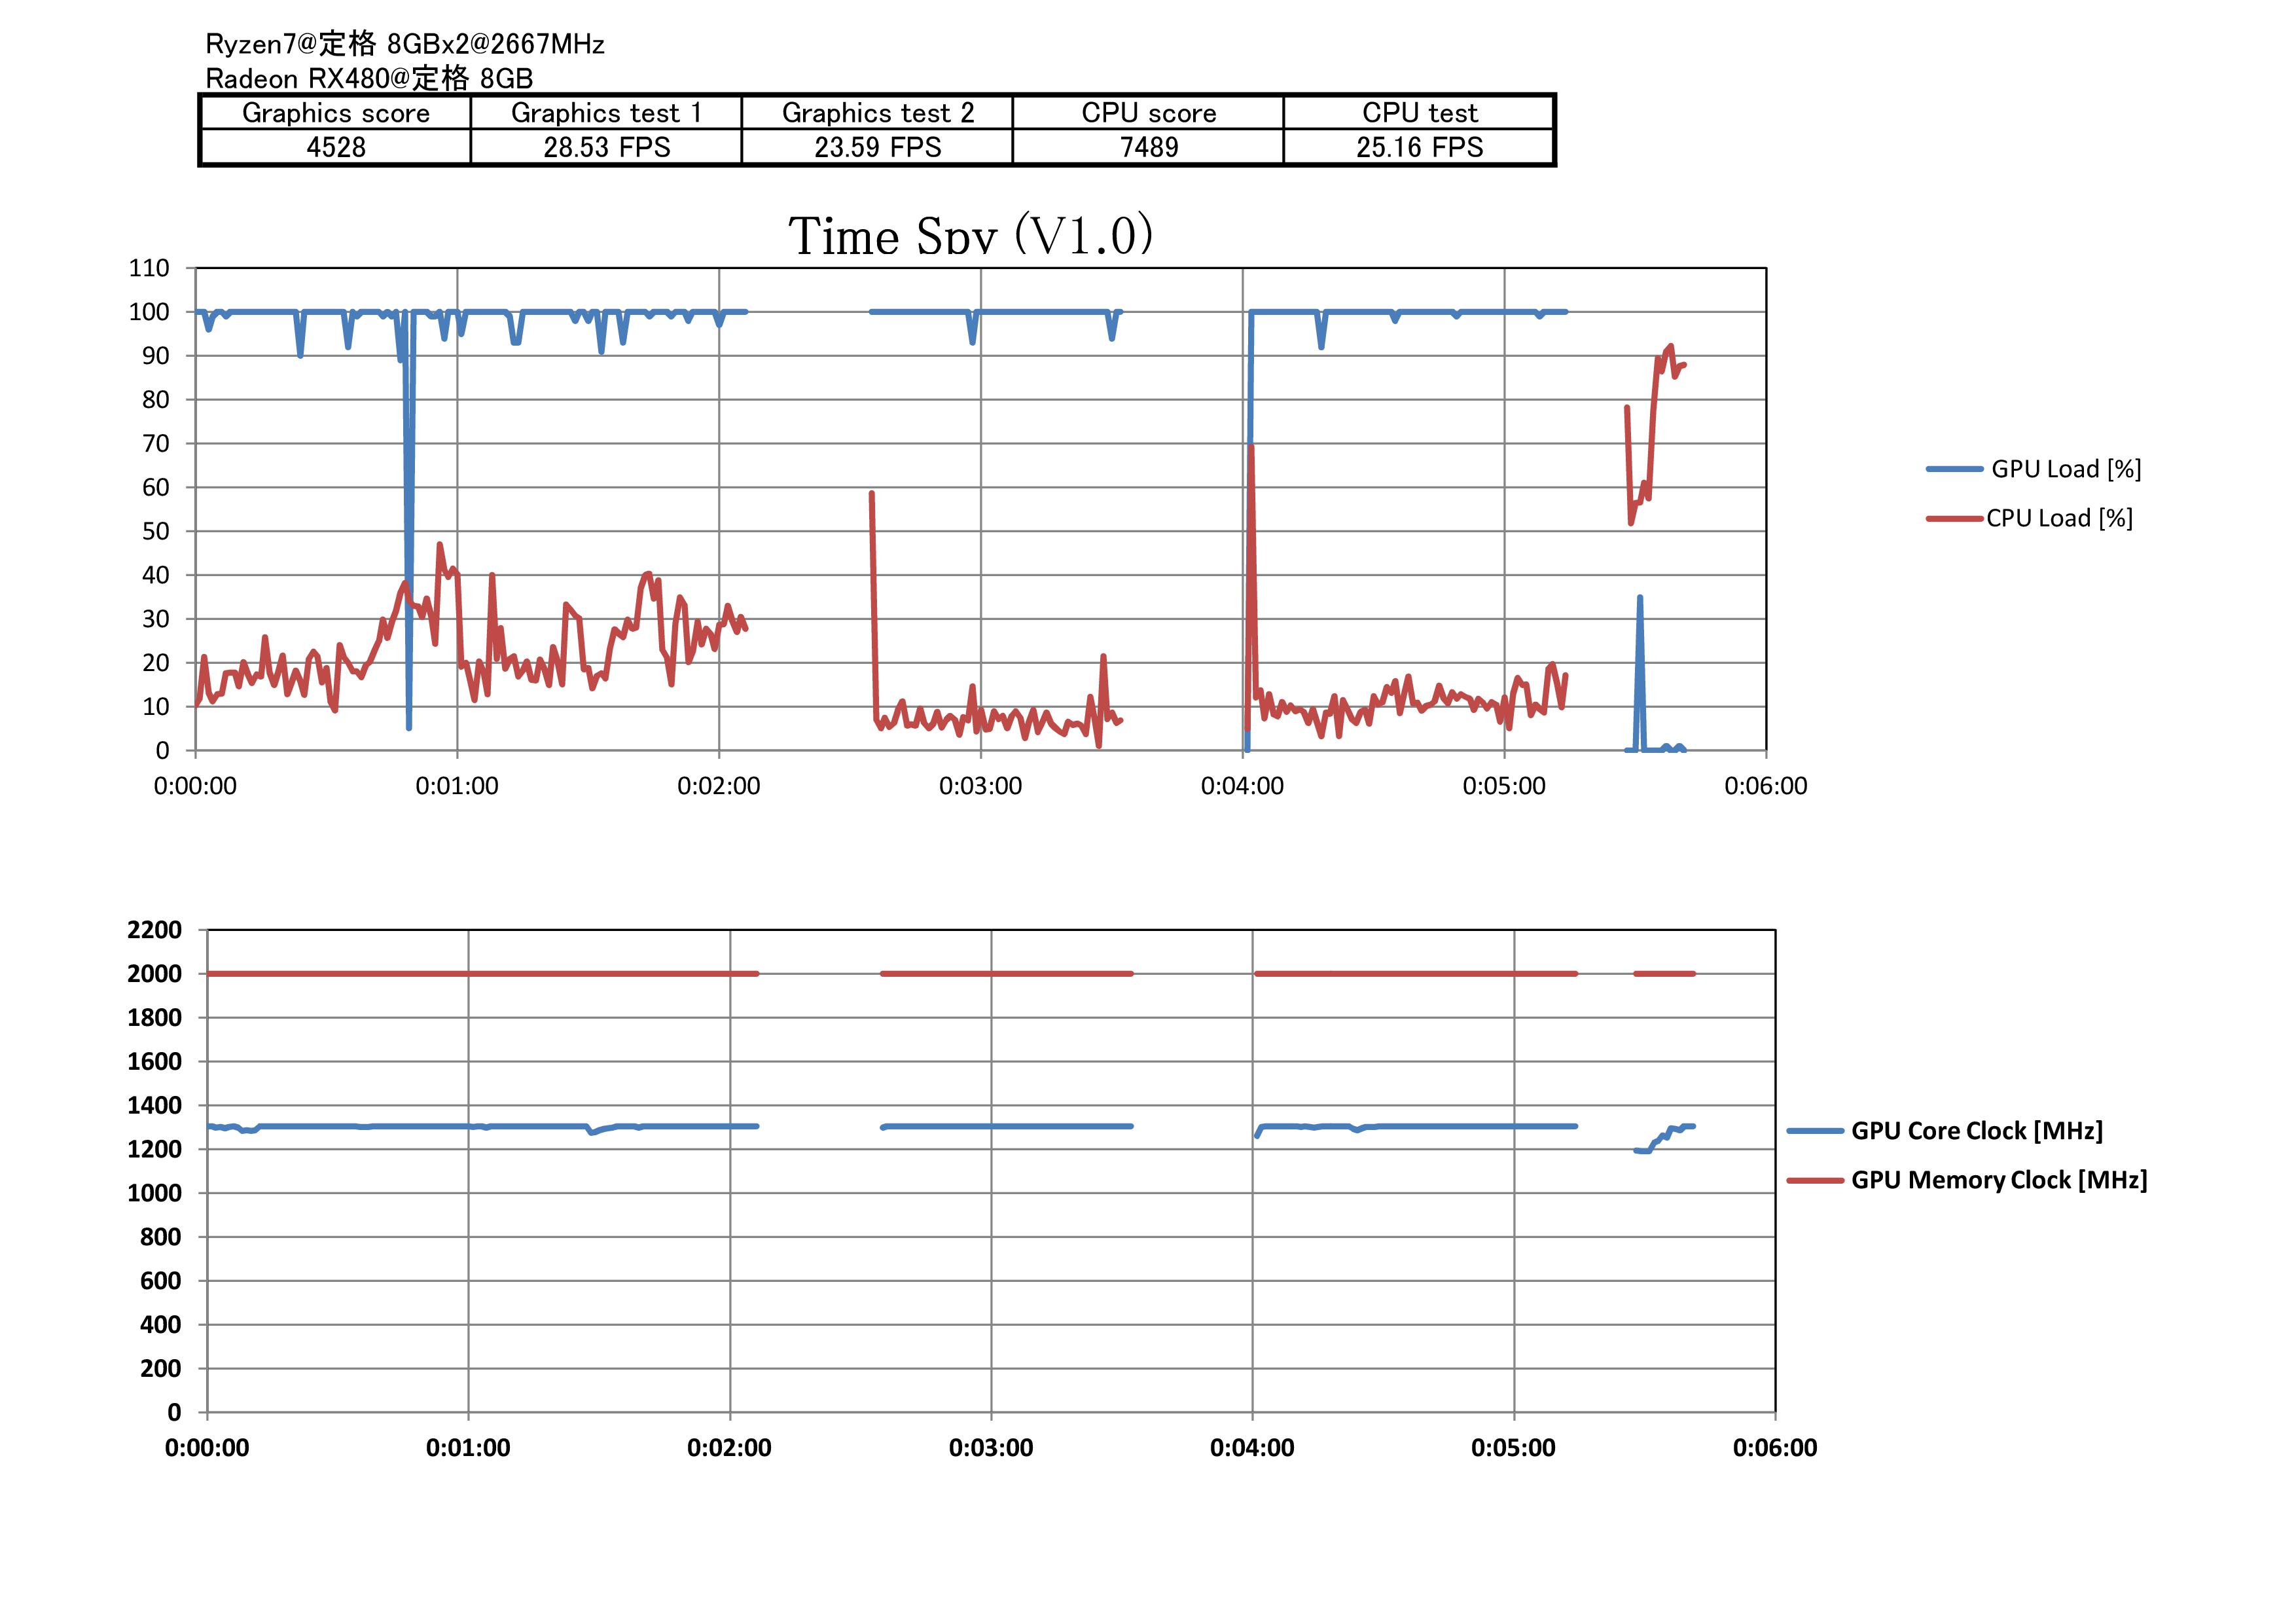This screenshot has width=2296, height=1623.
Task: Click the 0:03:00 label on top chart
Action: click(x=980, y=786)
